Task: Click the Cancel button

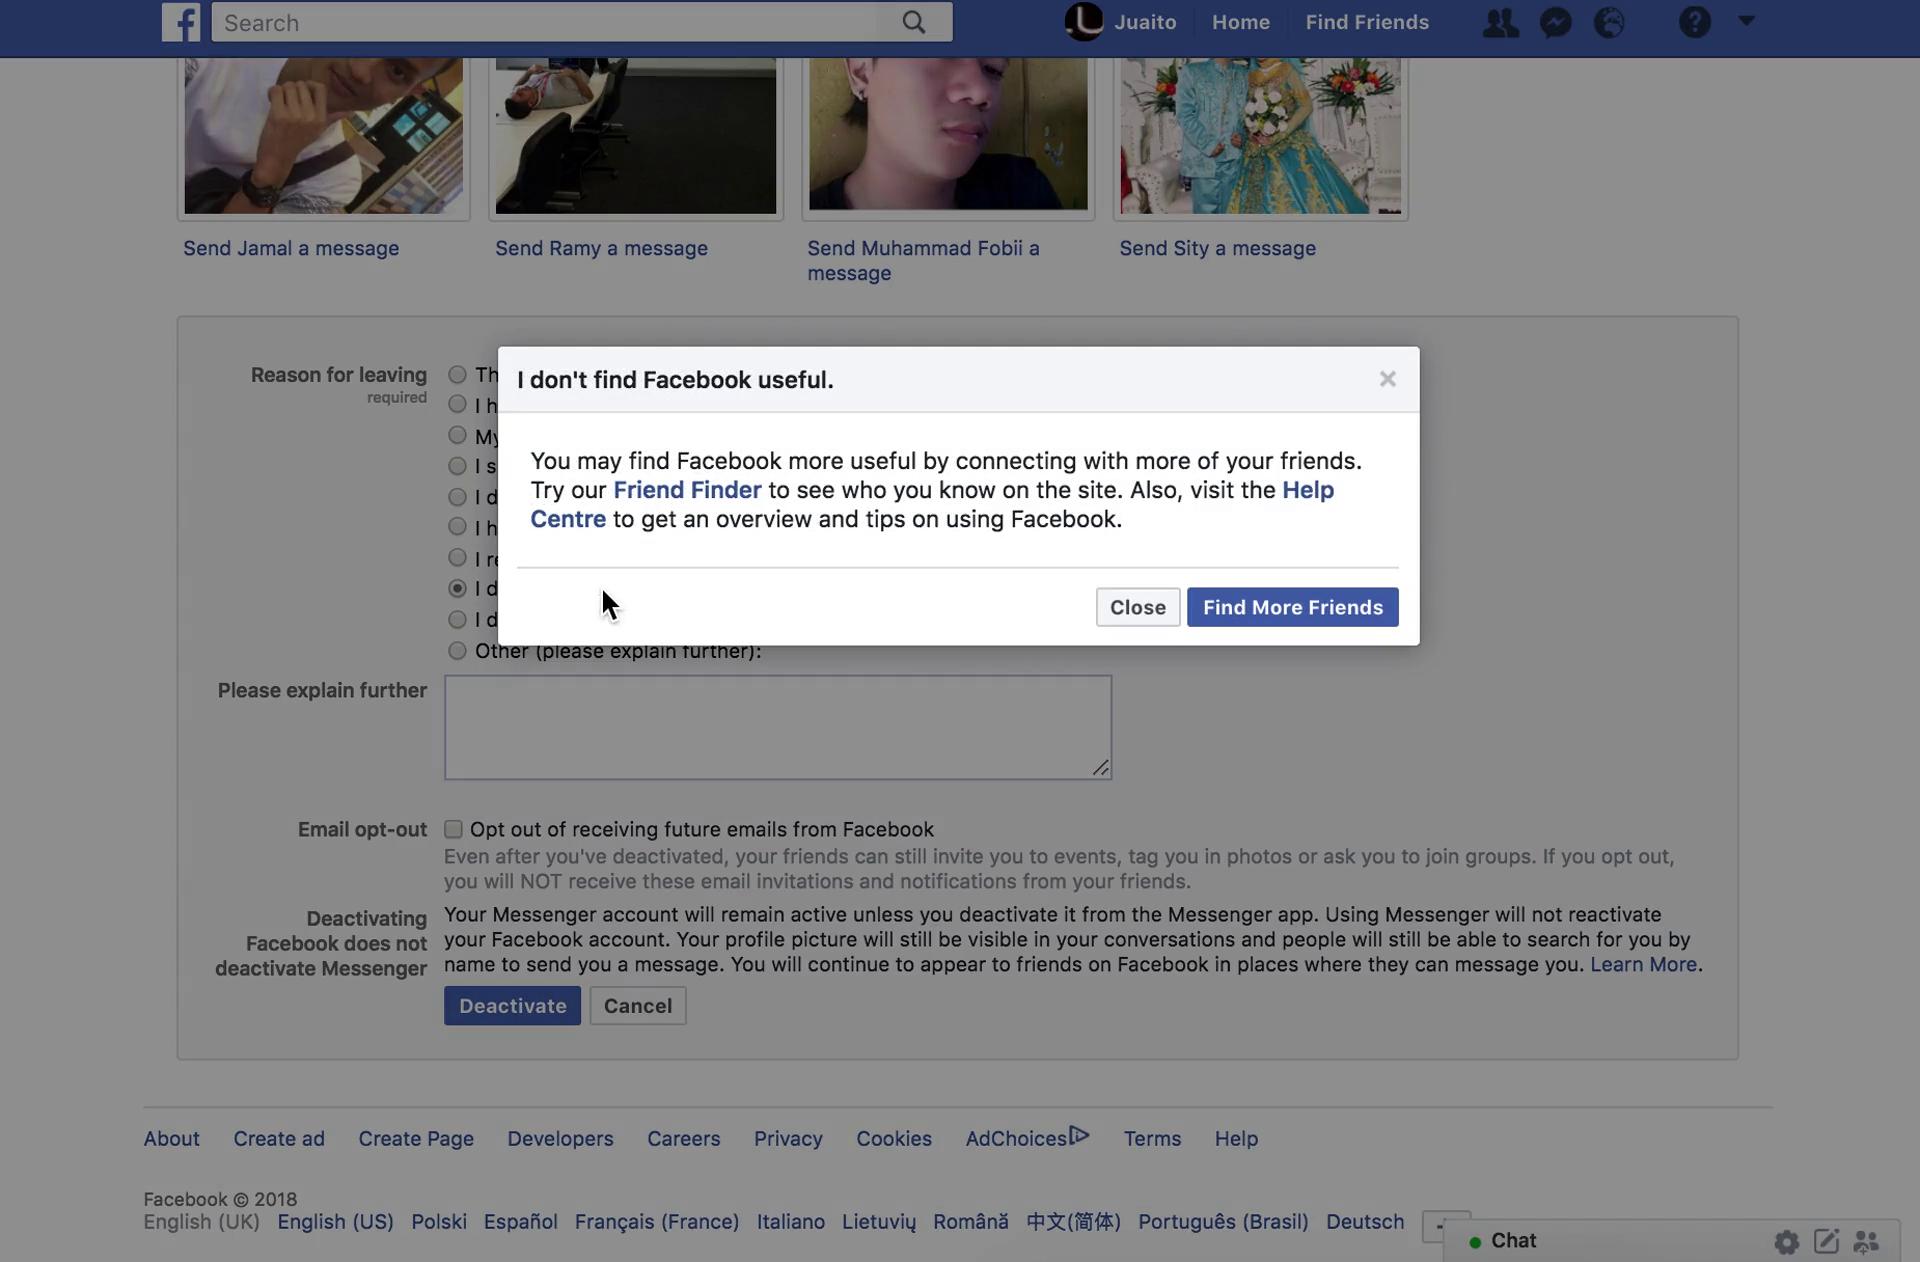Action: (638, 1006)
